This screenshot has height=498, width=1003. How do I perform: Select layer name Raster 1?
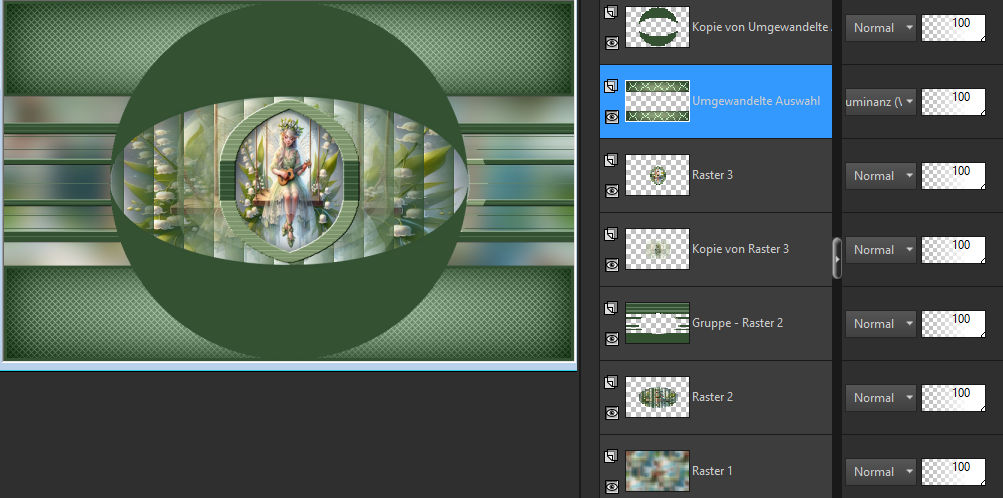click(x=712, y=471)
